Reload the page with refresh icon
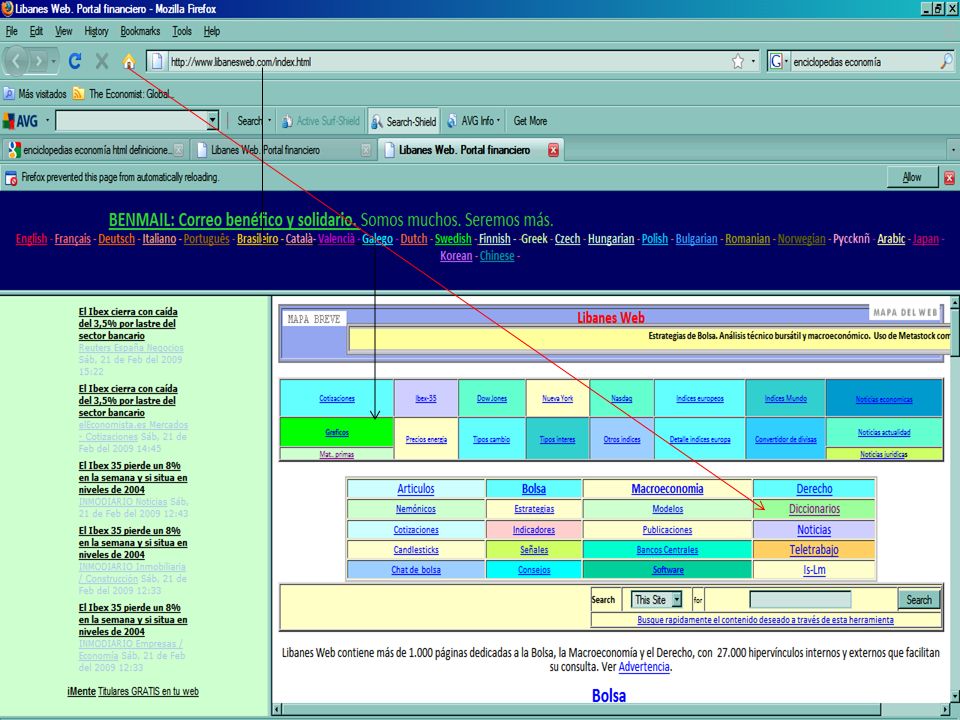 point(75,61)
